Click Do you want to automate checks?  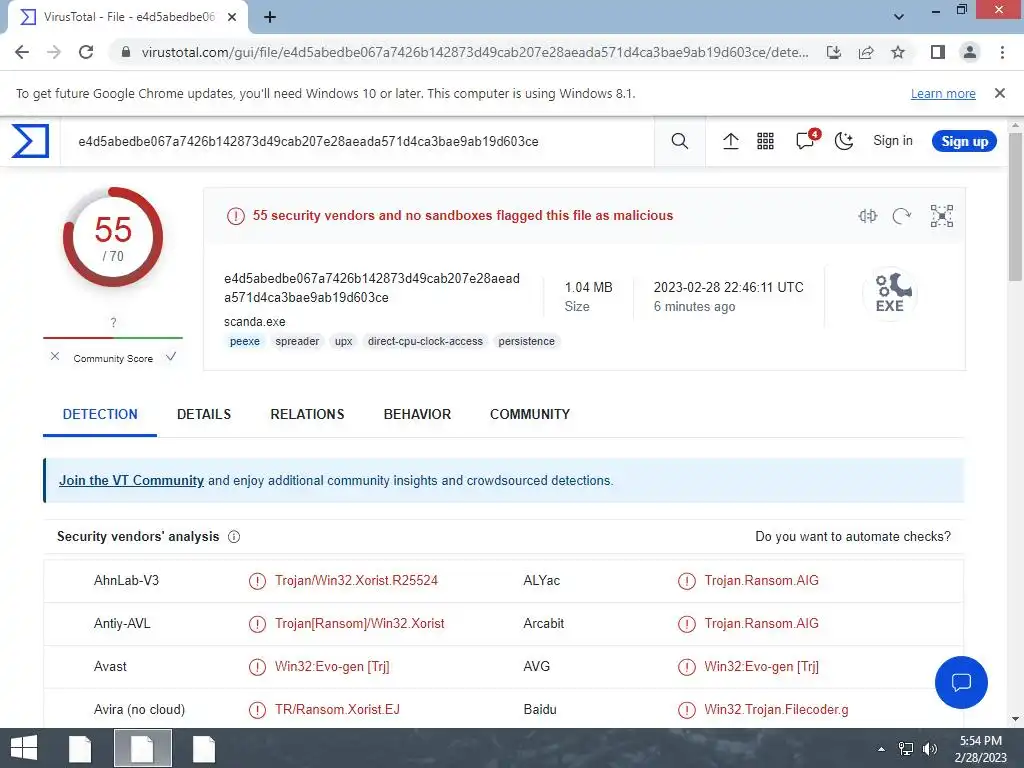point(853,537)
